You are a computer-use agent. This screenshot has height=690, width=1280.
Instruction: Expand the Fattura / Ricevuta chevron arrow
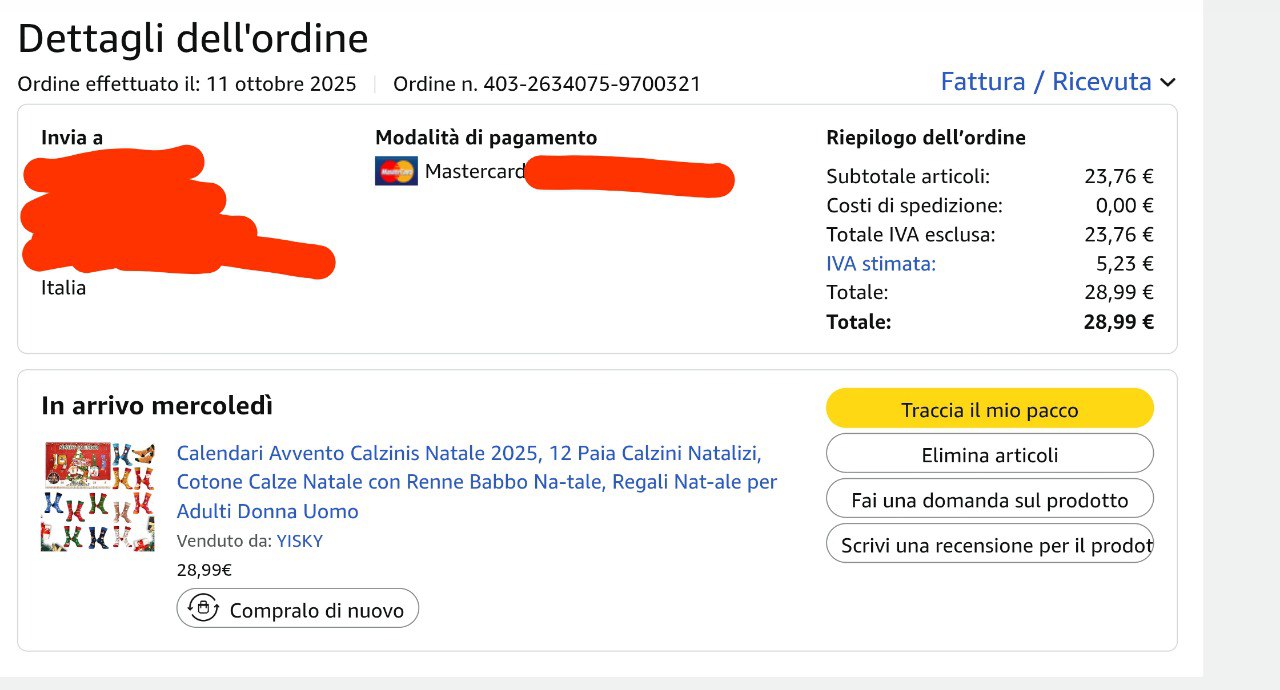[1168, 83]
